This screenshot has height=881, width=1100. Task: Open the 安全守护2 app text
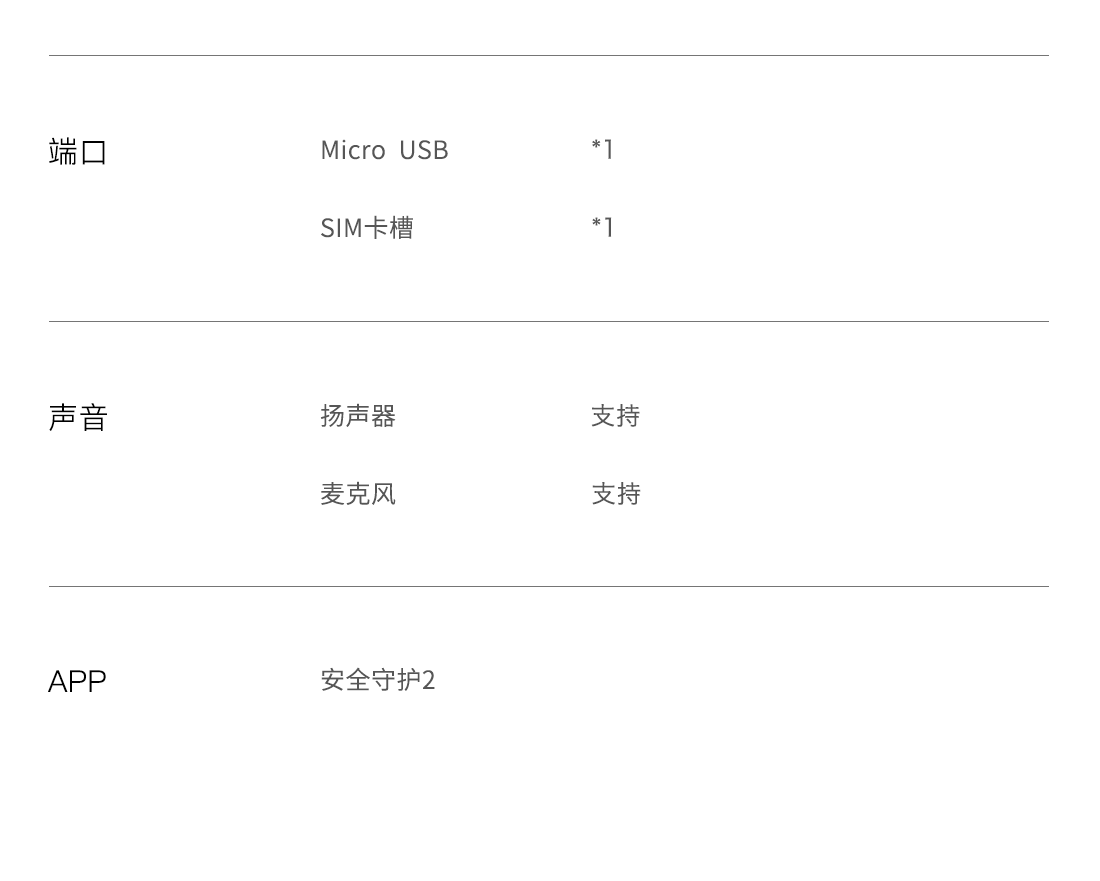[378, 680]
